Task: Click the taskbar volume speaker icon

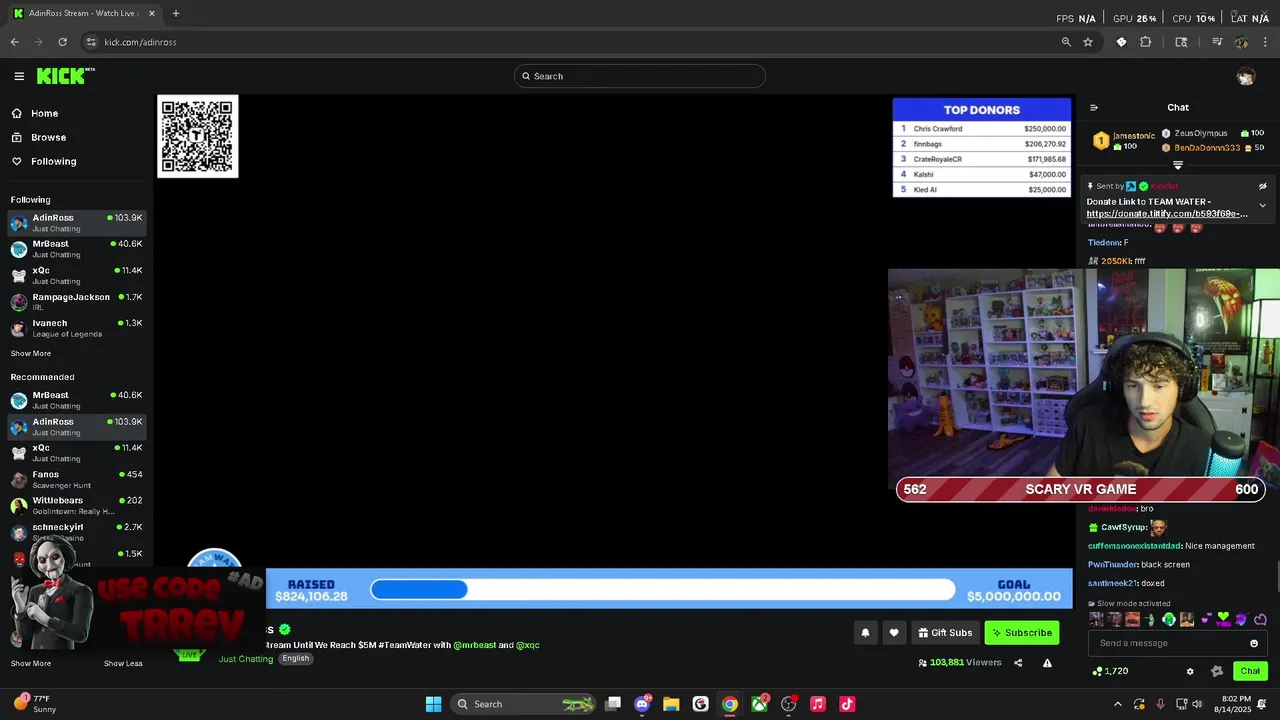Action: coord(1197,704)
